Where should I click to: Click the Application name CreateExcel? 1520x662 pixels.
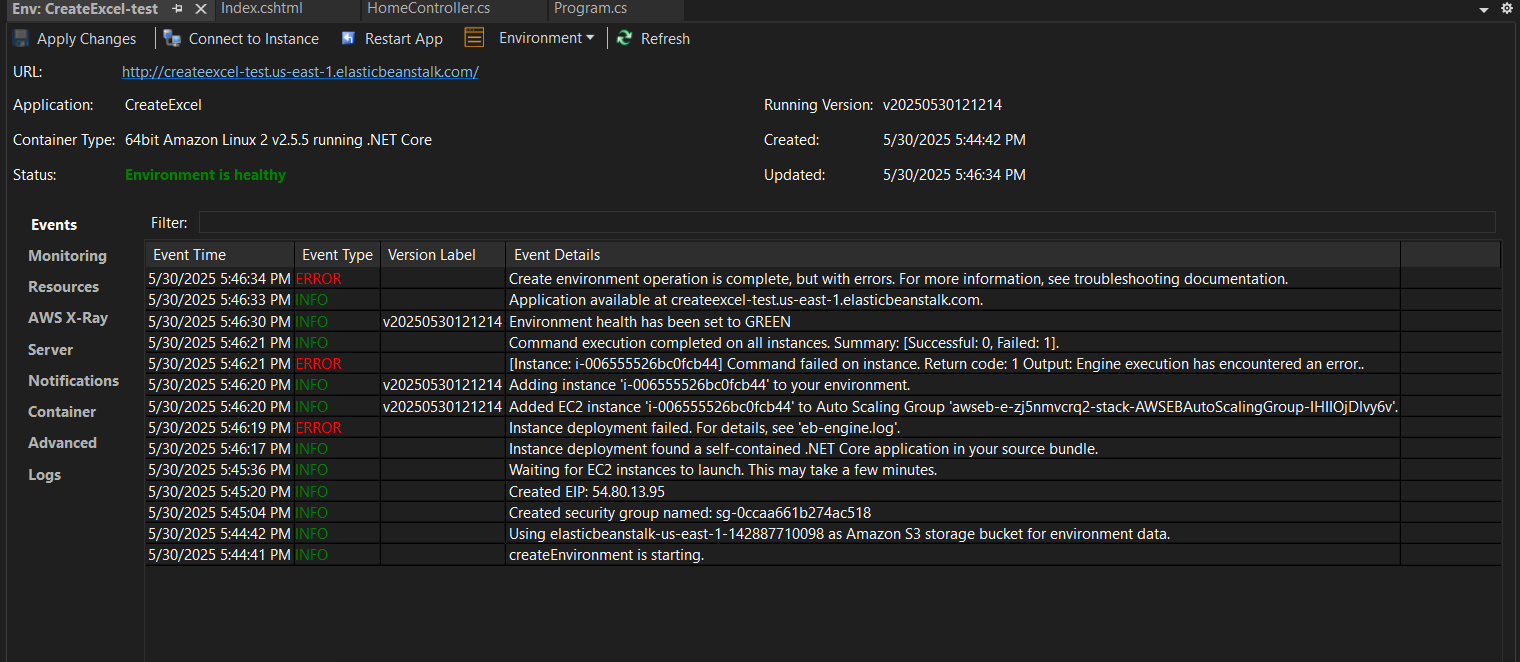(163, 105)
